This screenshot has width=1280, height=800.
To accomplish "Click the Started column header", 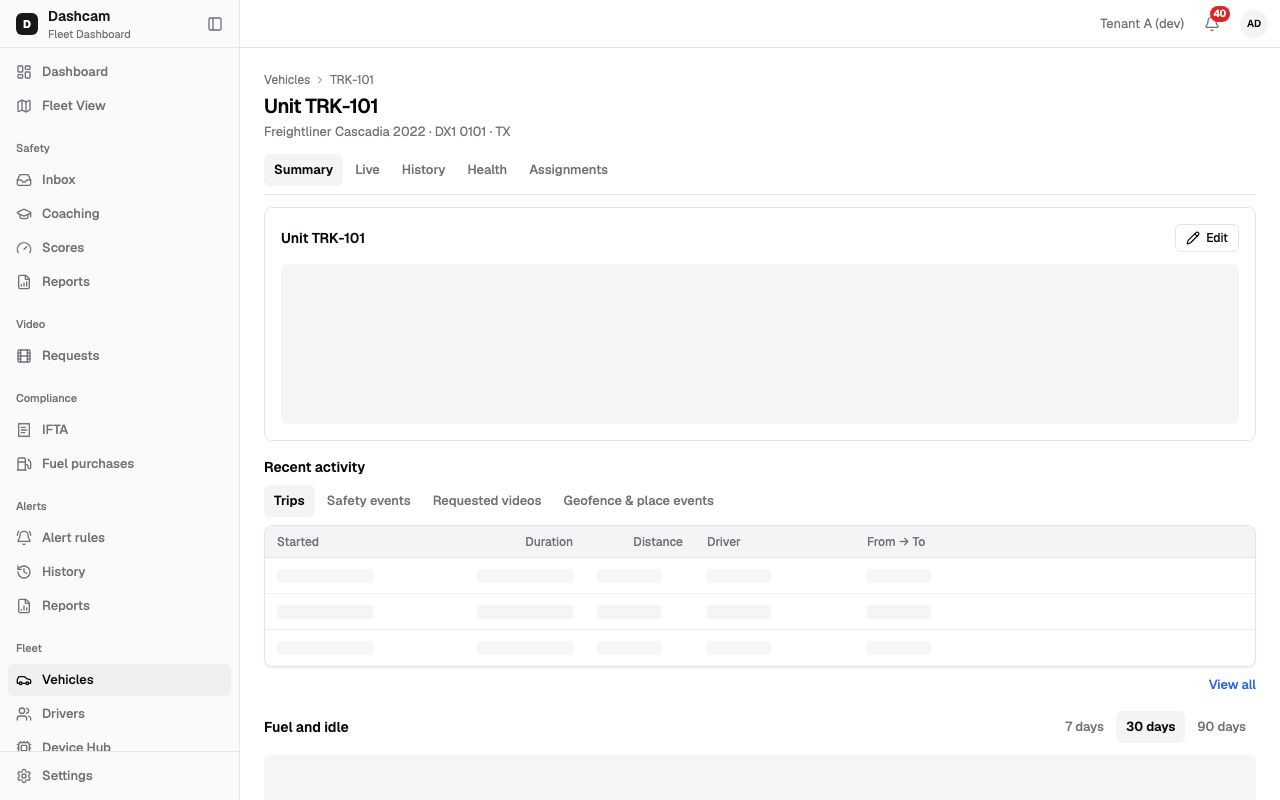I will click(x=298, y=542).
